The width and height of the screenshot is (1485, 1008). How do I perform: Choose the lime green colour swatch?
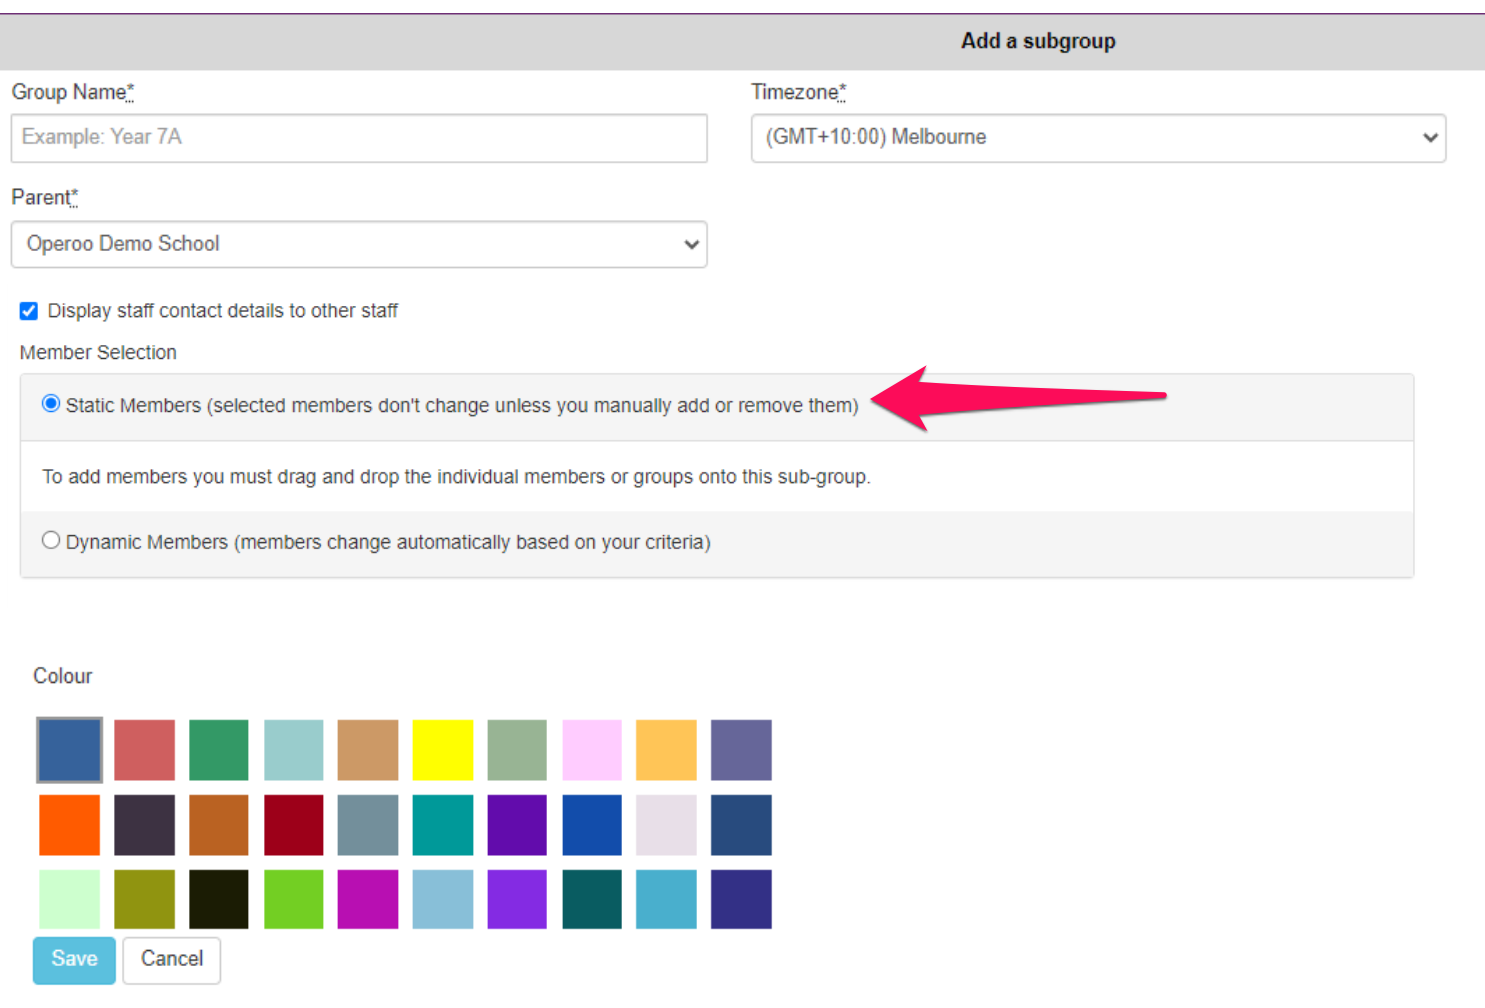pos(294,899)
